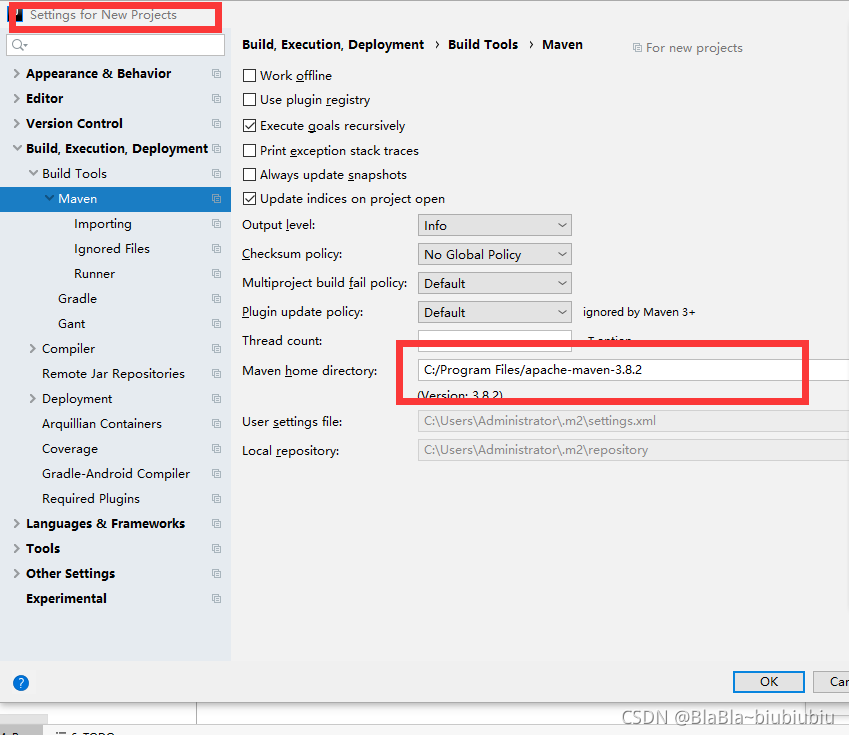Click project-level icon beside Gradle
Screen dimensions: 849x735
pyautogui.click(x=217, y=299)
